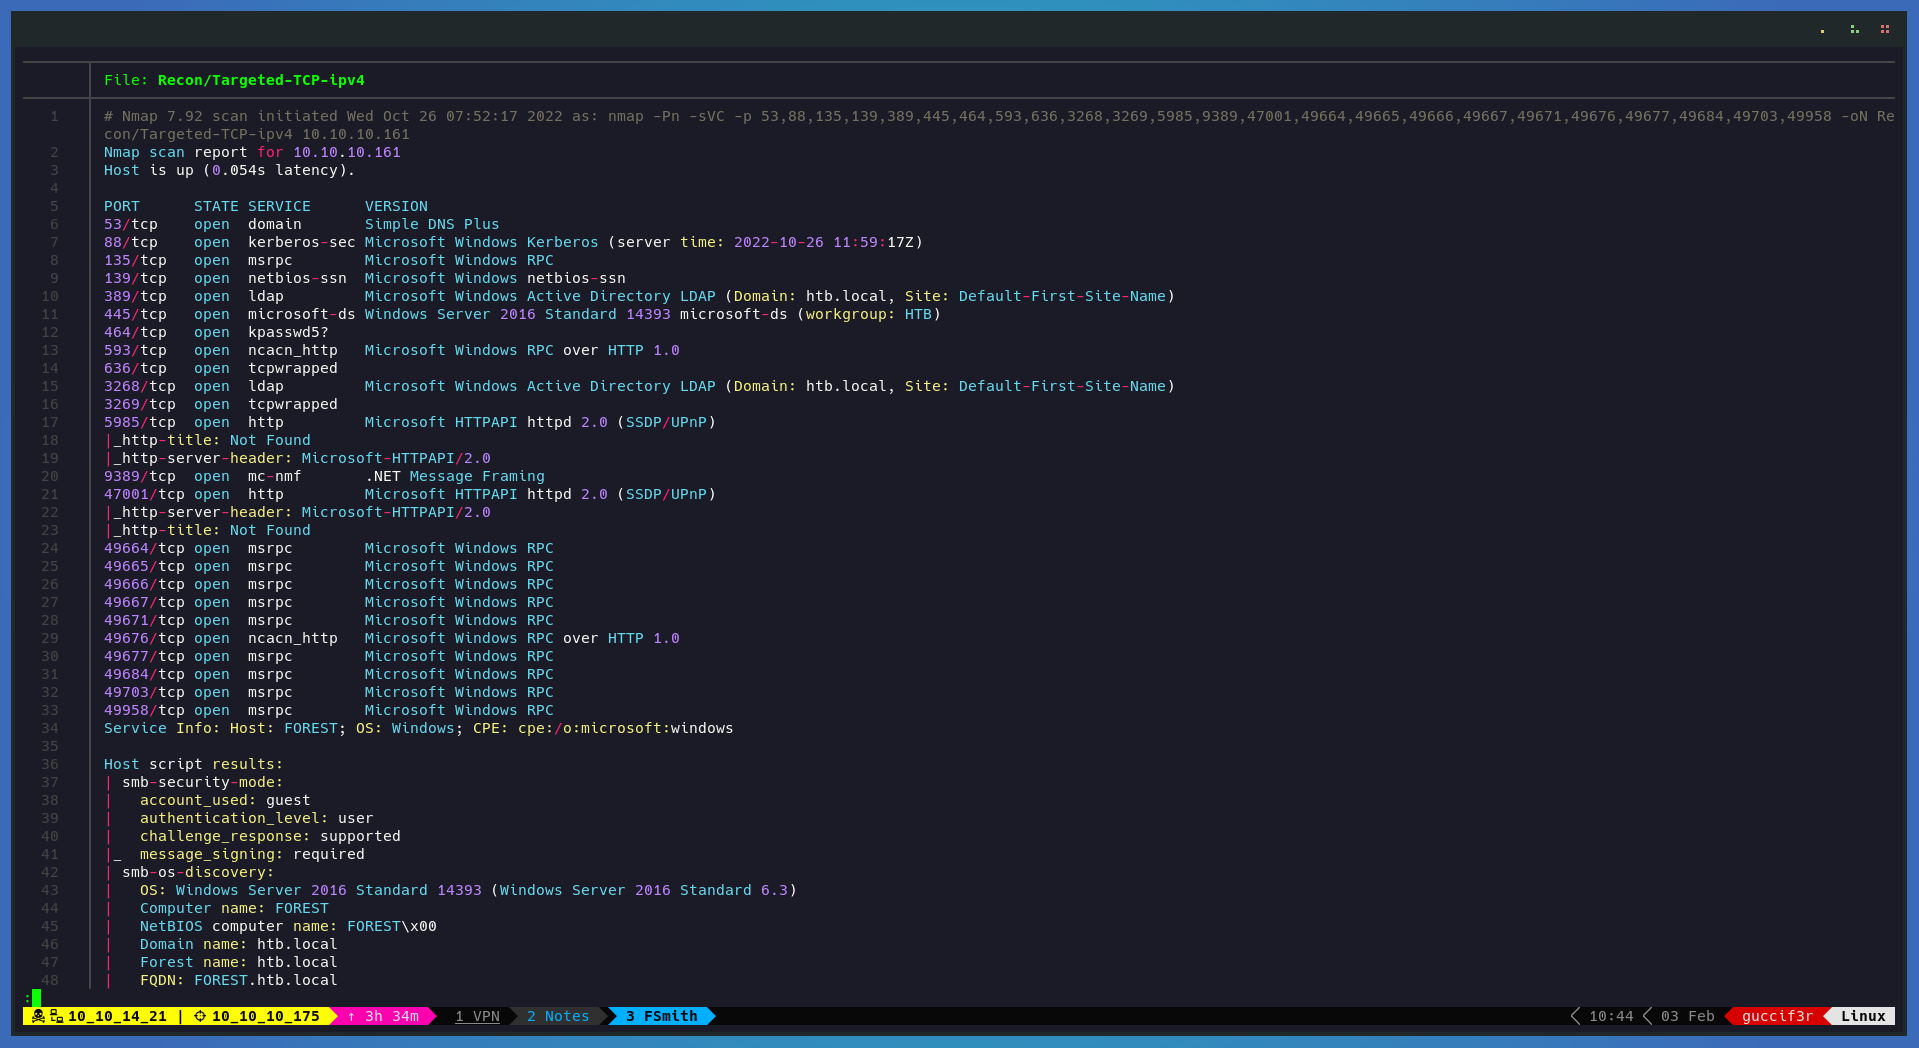Click line number 1 in the gutter
Screen dimensions: 1919x1048
(x=54, y=116)
